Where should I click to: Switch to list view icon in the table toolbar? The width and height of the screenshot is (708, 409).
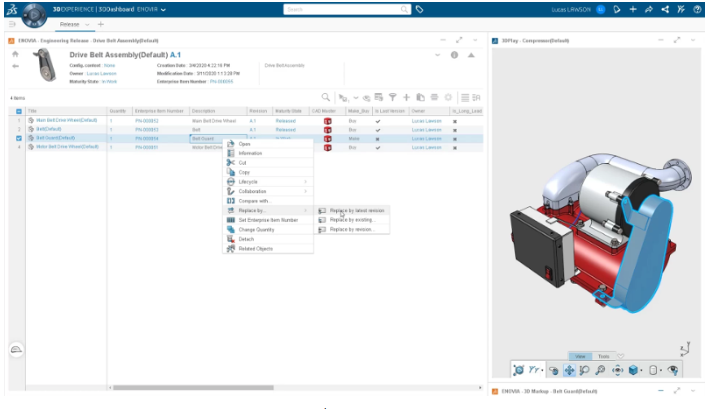(465, 98)
